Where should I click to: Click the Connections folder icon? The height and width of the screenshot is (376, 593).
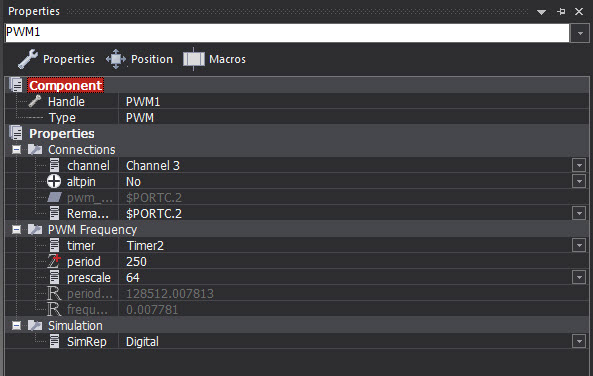click(x=35, y=149)
